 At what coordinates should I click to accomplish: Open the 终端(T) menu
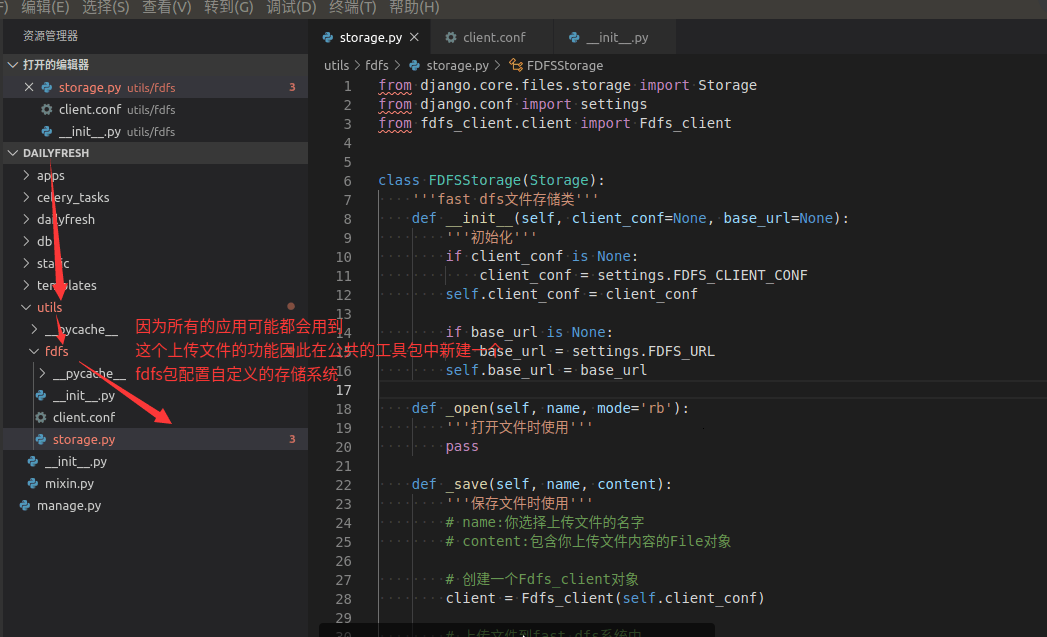click(x=353, y=7)
